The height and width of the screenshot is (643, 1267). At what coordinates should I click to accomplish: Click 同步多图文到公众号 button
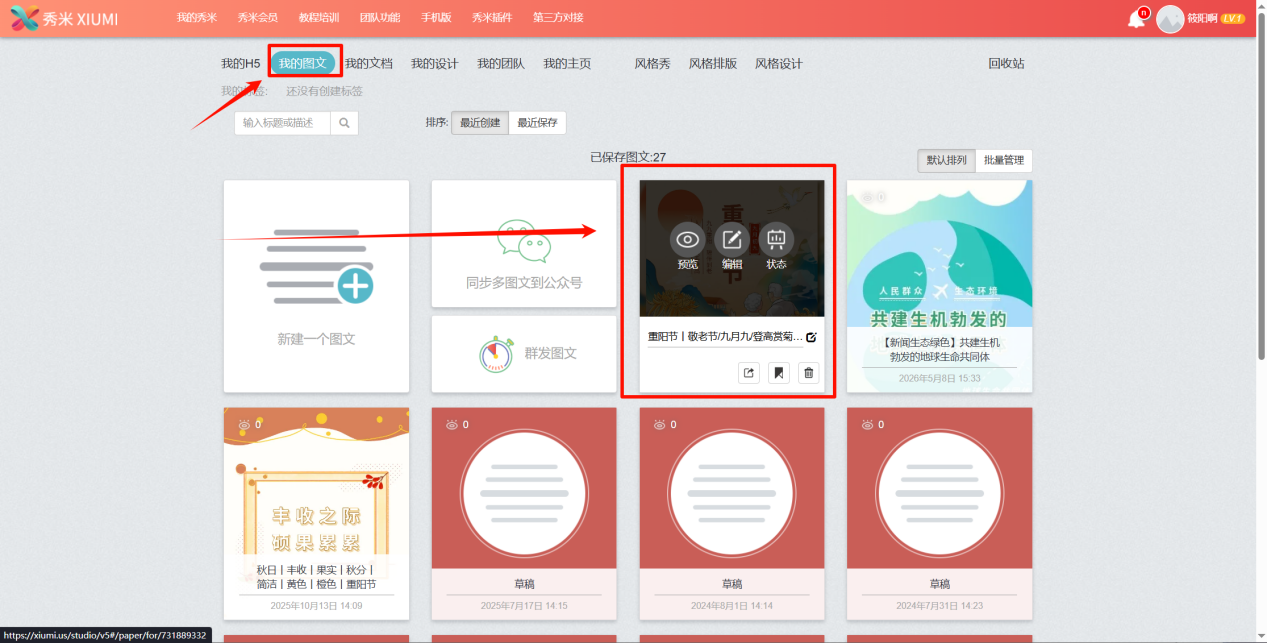[524, 244]
